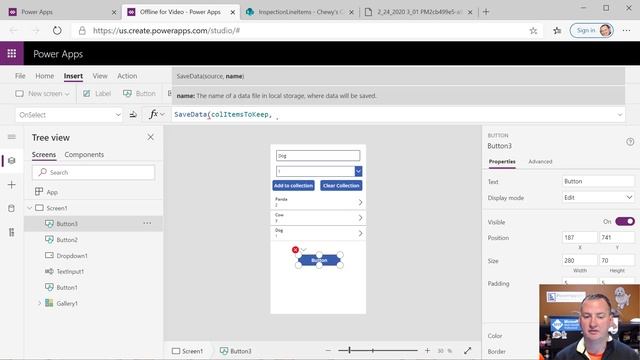The height and width of the screenshot is (360, 640).
Task: Close the Tree view panel
Action: (x=151, y=137)
